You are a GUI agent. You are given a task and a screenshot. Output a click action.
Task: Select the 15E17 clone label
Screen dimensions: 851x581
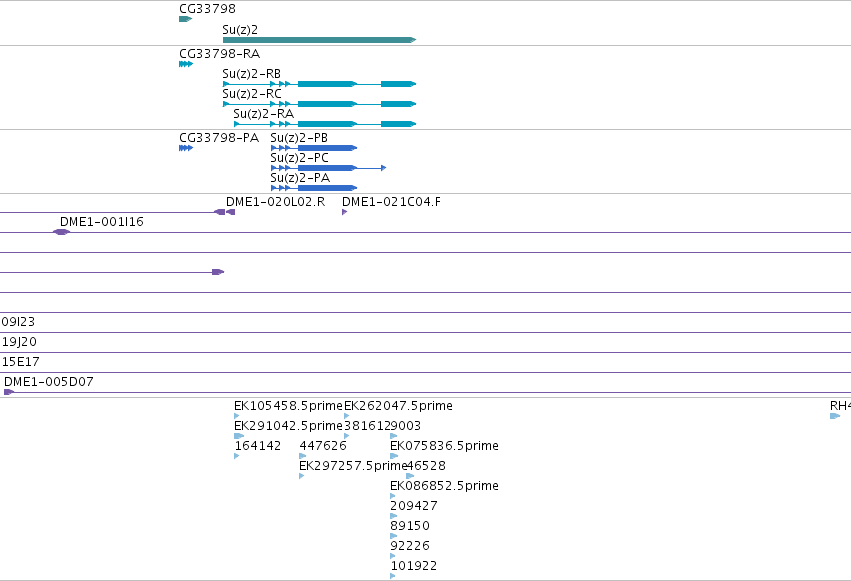tap(20, 362)
